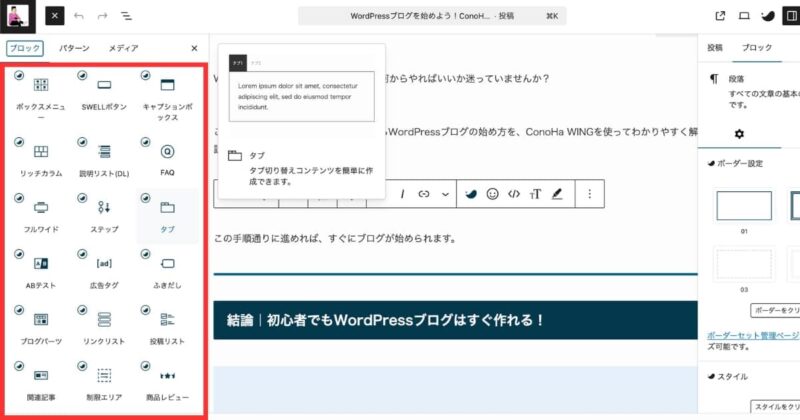Insert the 商品レビュー block
800x420 pixels.
(167, 383)
